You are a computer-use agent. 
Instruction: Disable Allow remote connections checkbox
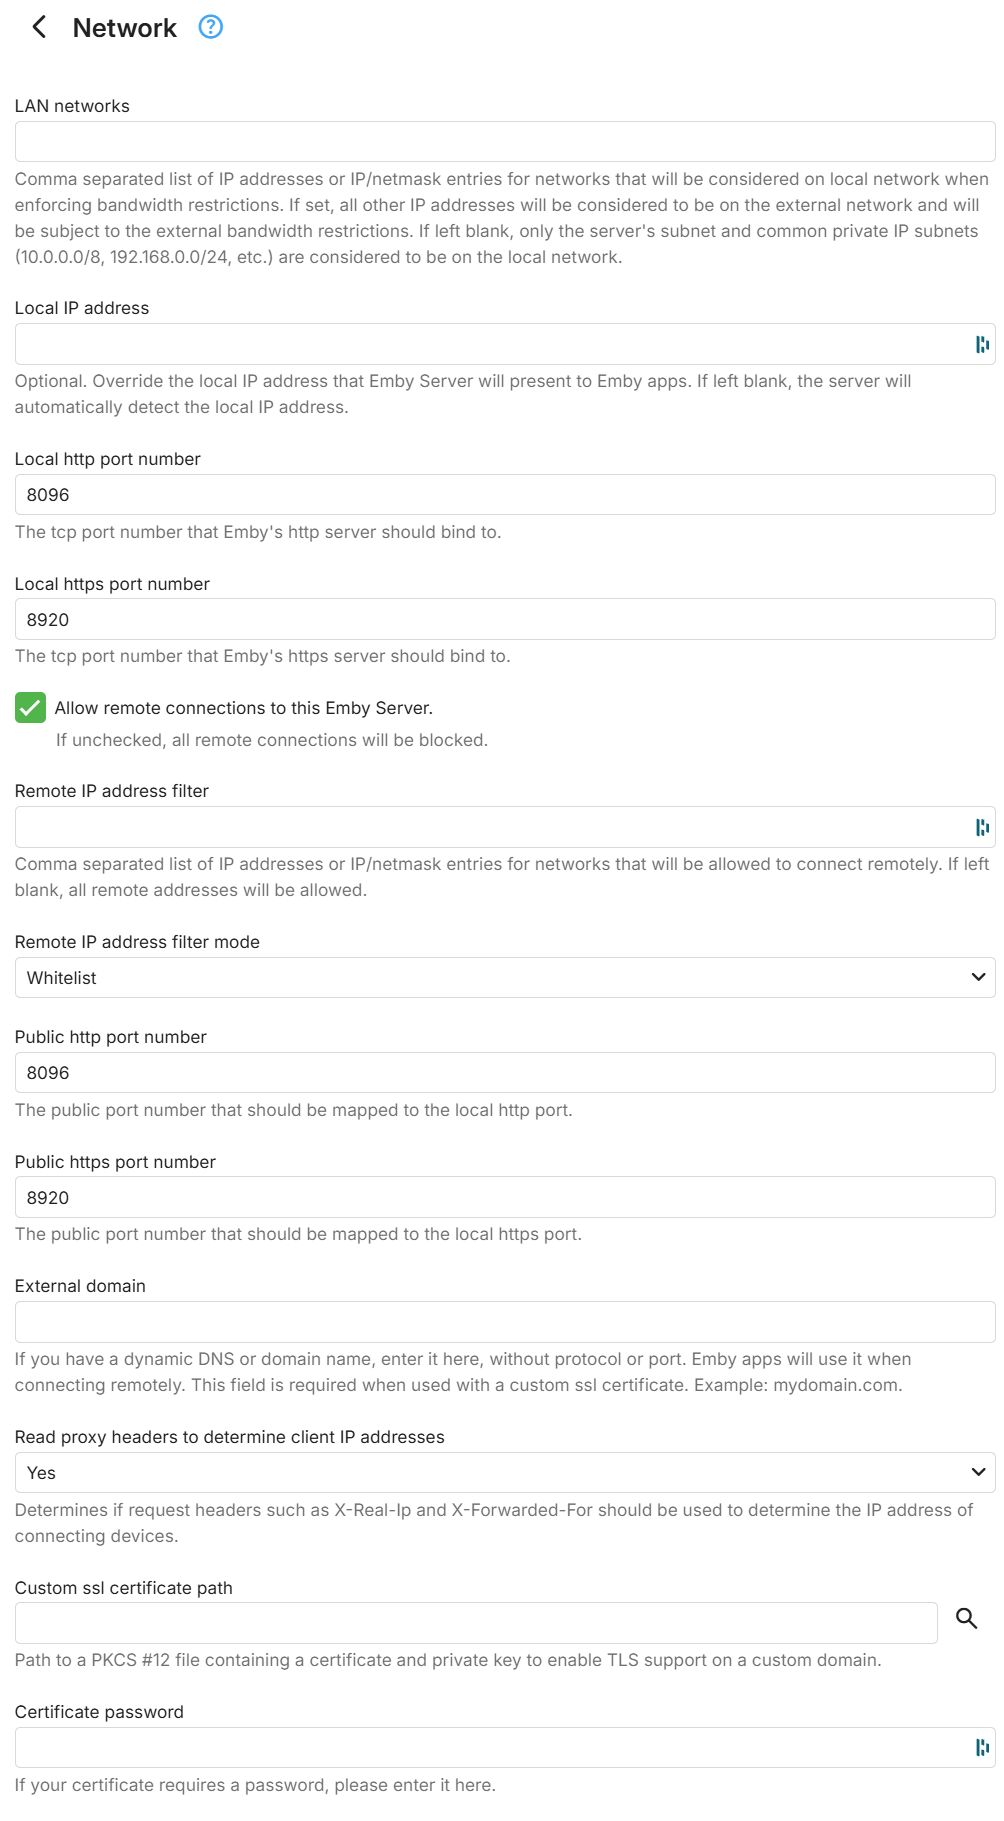(30, 708)
